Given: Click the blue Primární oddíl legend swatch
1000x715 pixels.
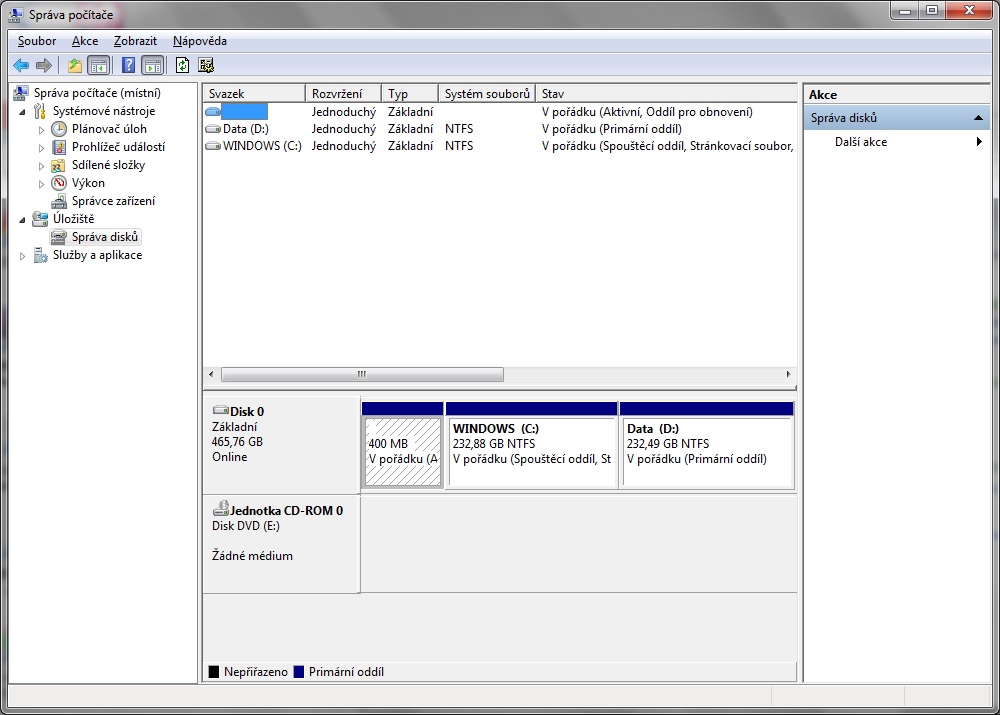Looking at the screenshot, I should click(x=299, y=672).
